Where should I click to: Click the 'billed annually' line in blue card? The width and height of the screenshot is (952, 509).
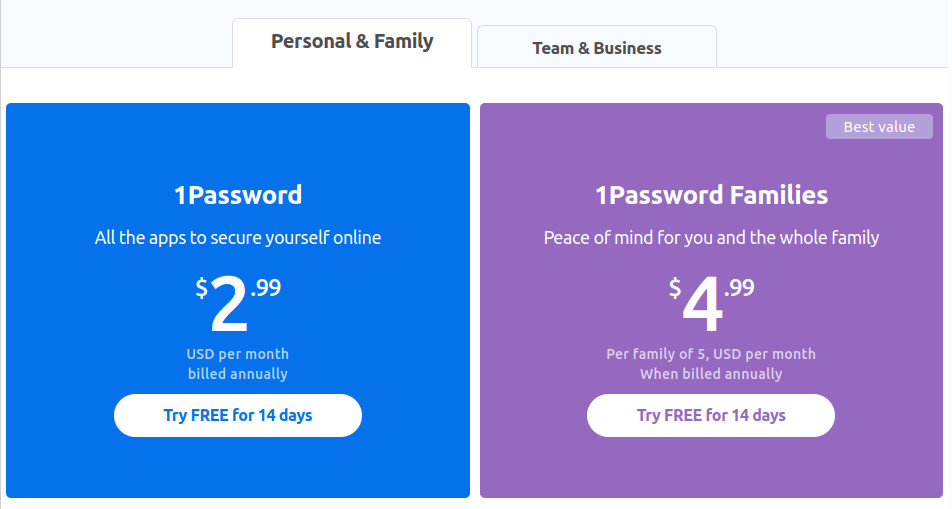[x=238, y=374]
